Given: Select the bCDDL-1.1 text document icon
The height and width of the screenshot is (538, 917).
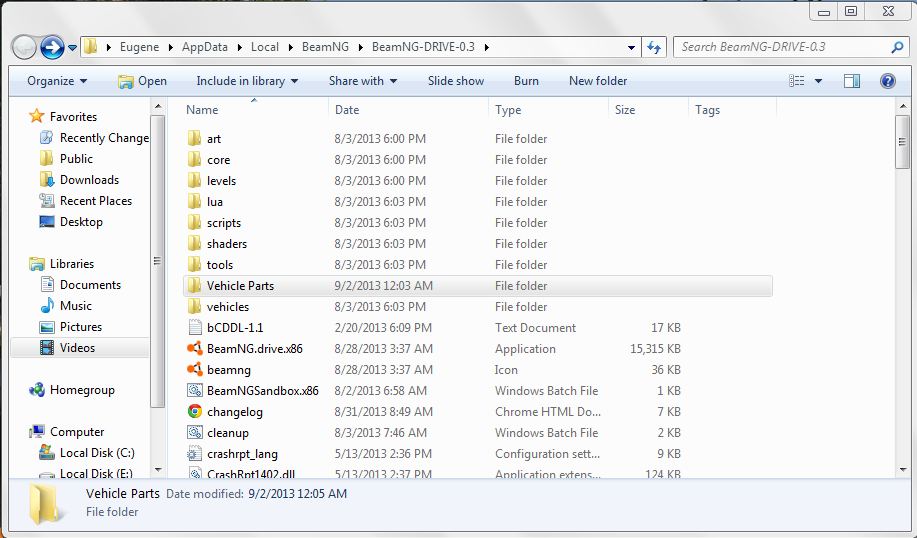Looking at the screenshot, I should [195, 328].
